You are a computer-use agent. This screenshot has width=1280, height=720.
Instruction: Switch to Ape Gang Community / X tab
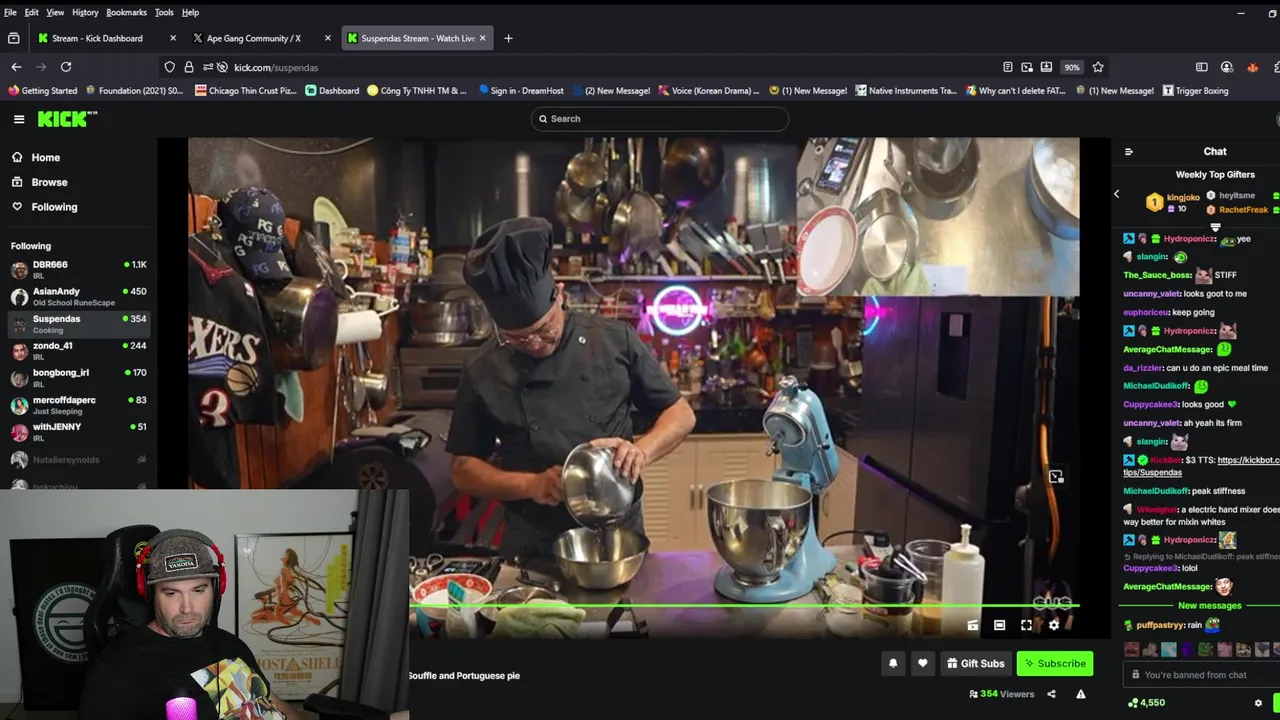[x=253, y=38]
